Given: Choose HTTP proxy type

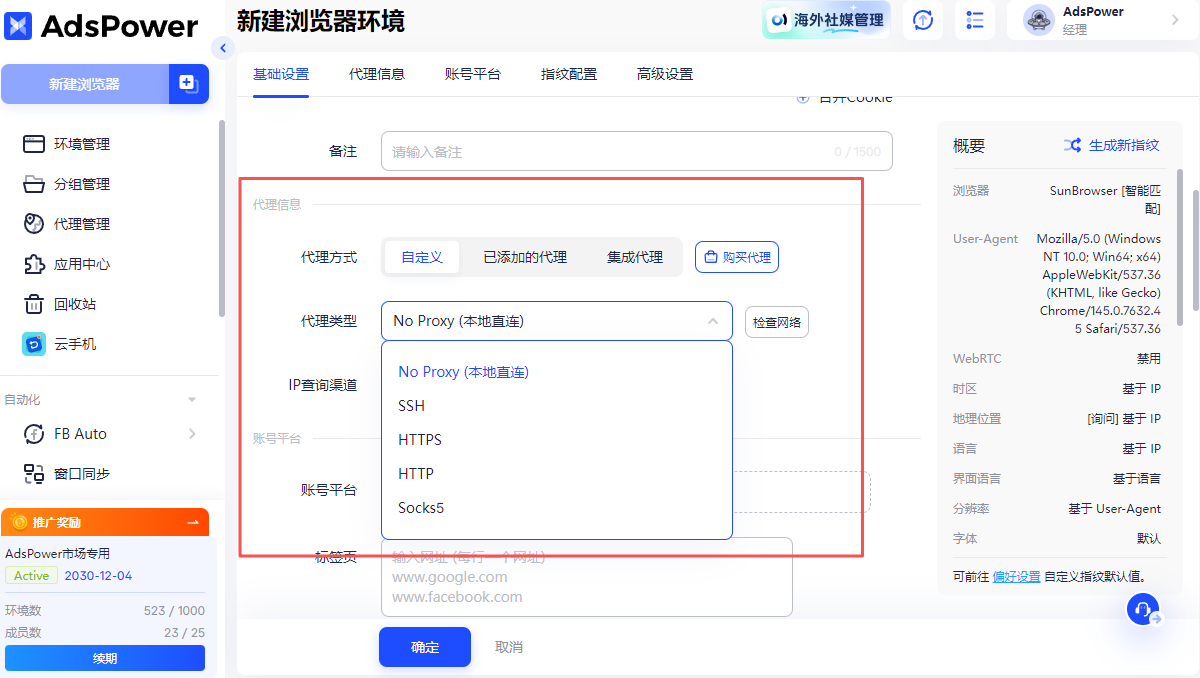Looking at the screenshot, I should pyautogui.click(x=557, y=474).
